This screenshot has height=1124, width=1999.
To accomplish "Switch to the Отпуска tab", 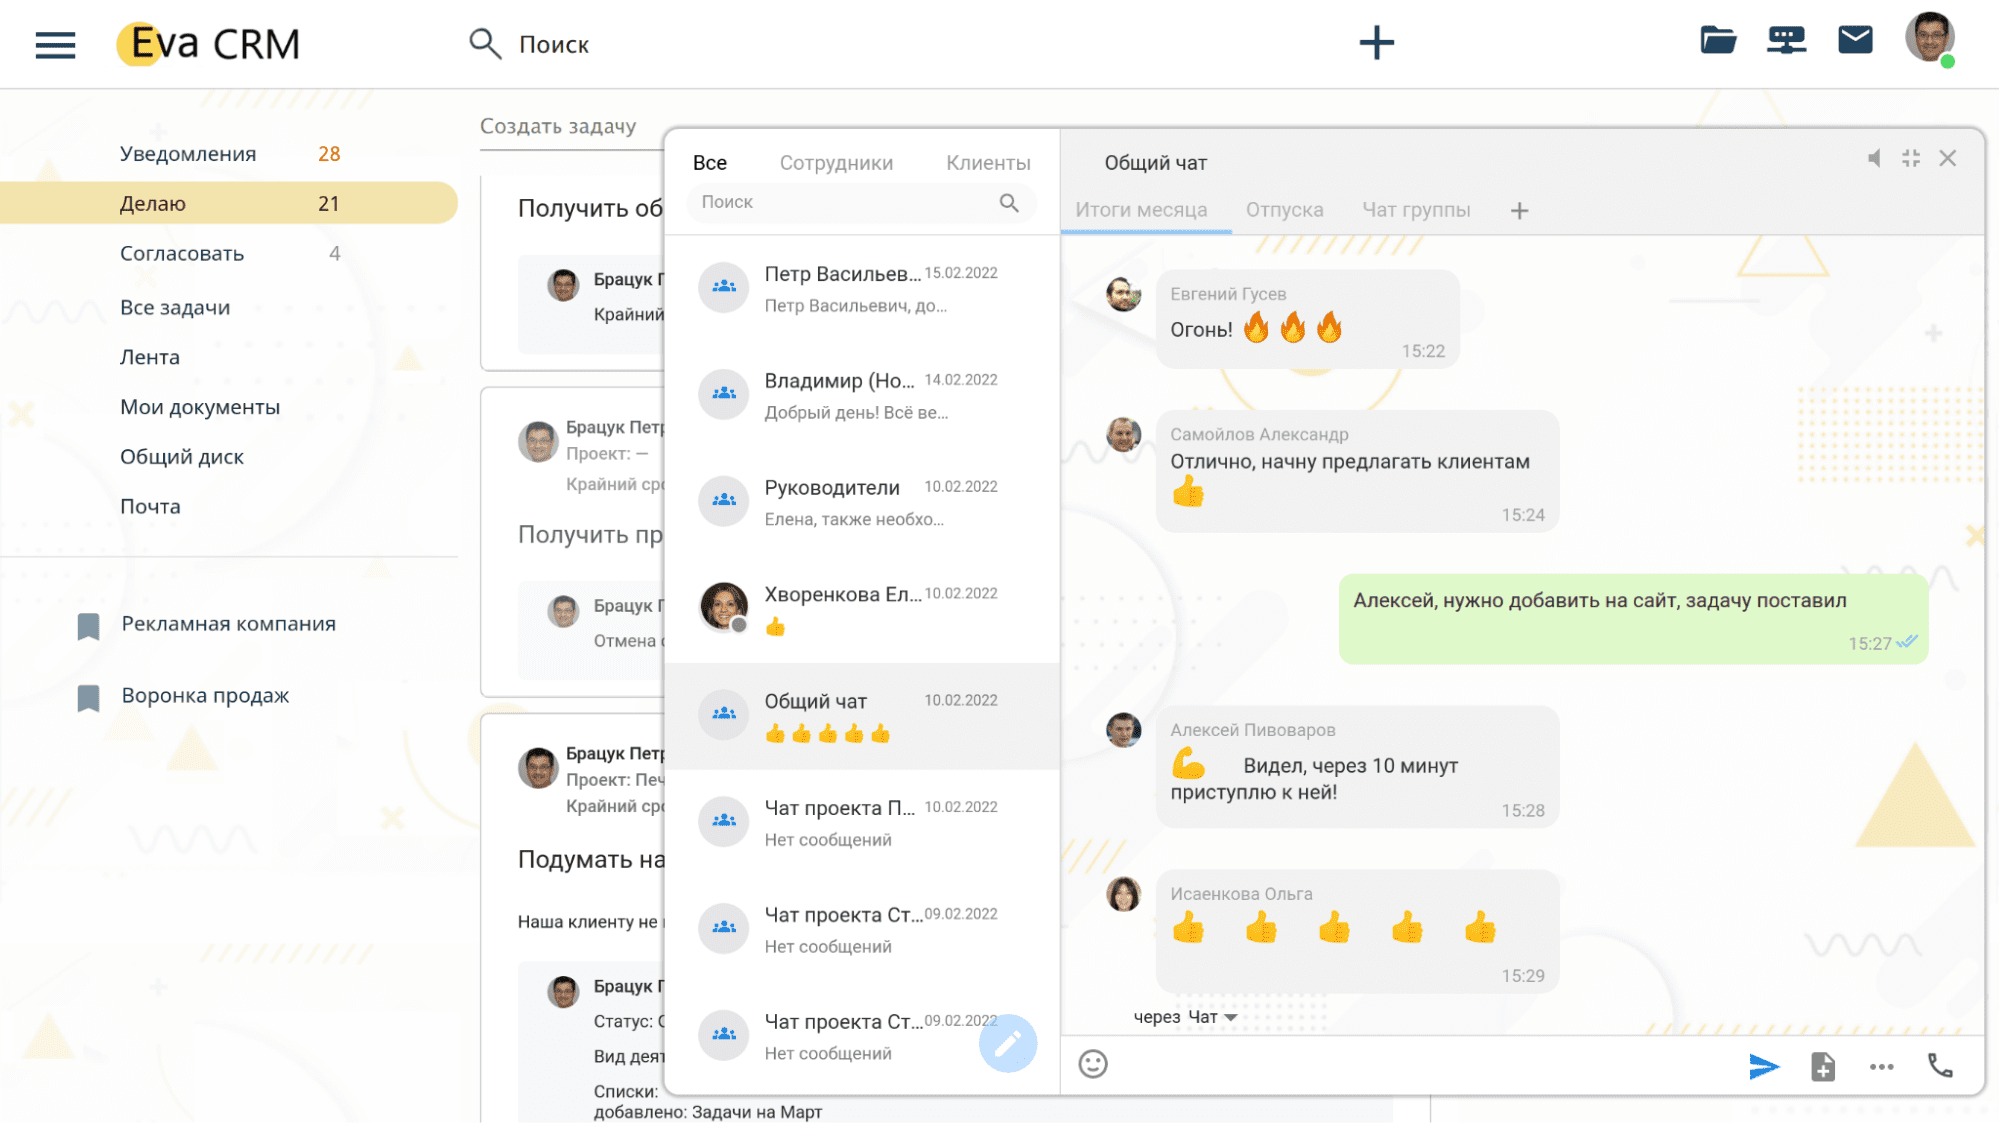I will click(x=1284, y=210).
